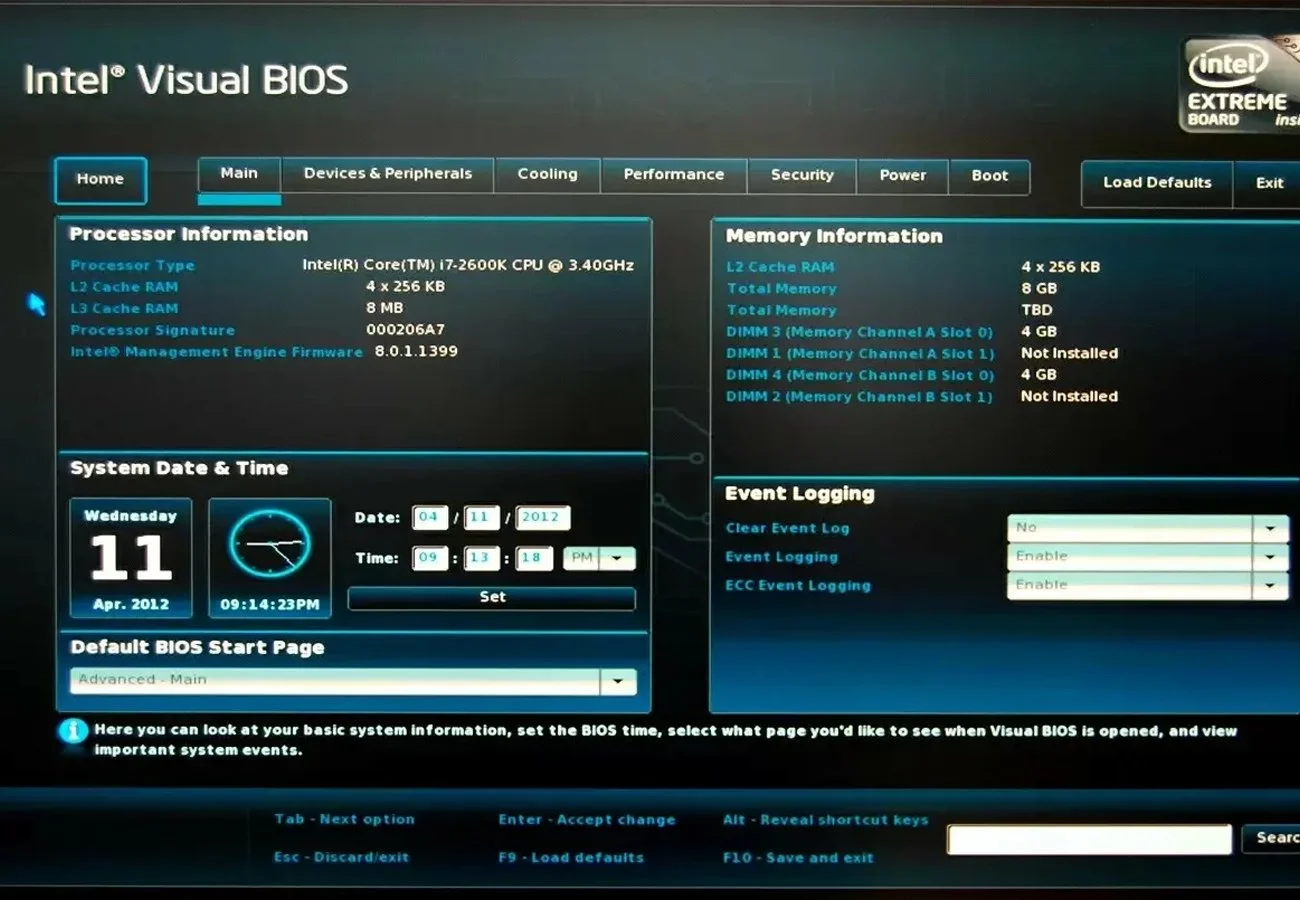Viewport: 1300px width, 900px height.
Task: Click the "DIMM 2 (Memory Channel B Slot 1)" label
Action: click(x=860, y=397)
